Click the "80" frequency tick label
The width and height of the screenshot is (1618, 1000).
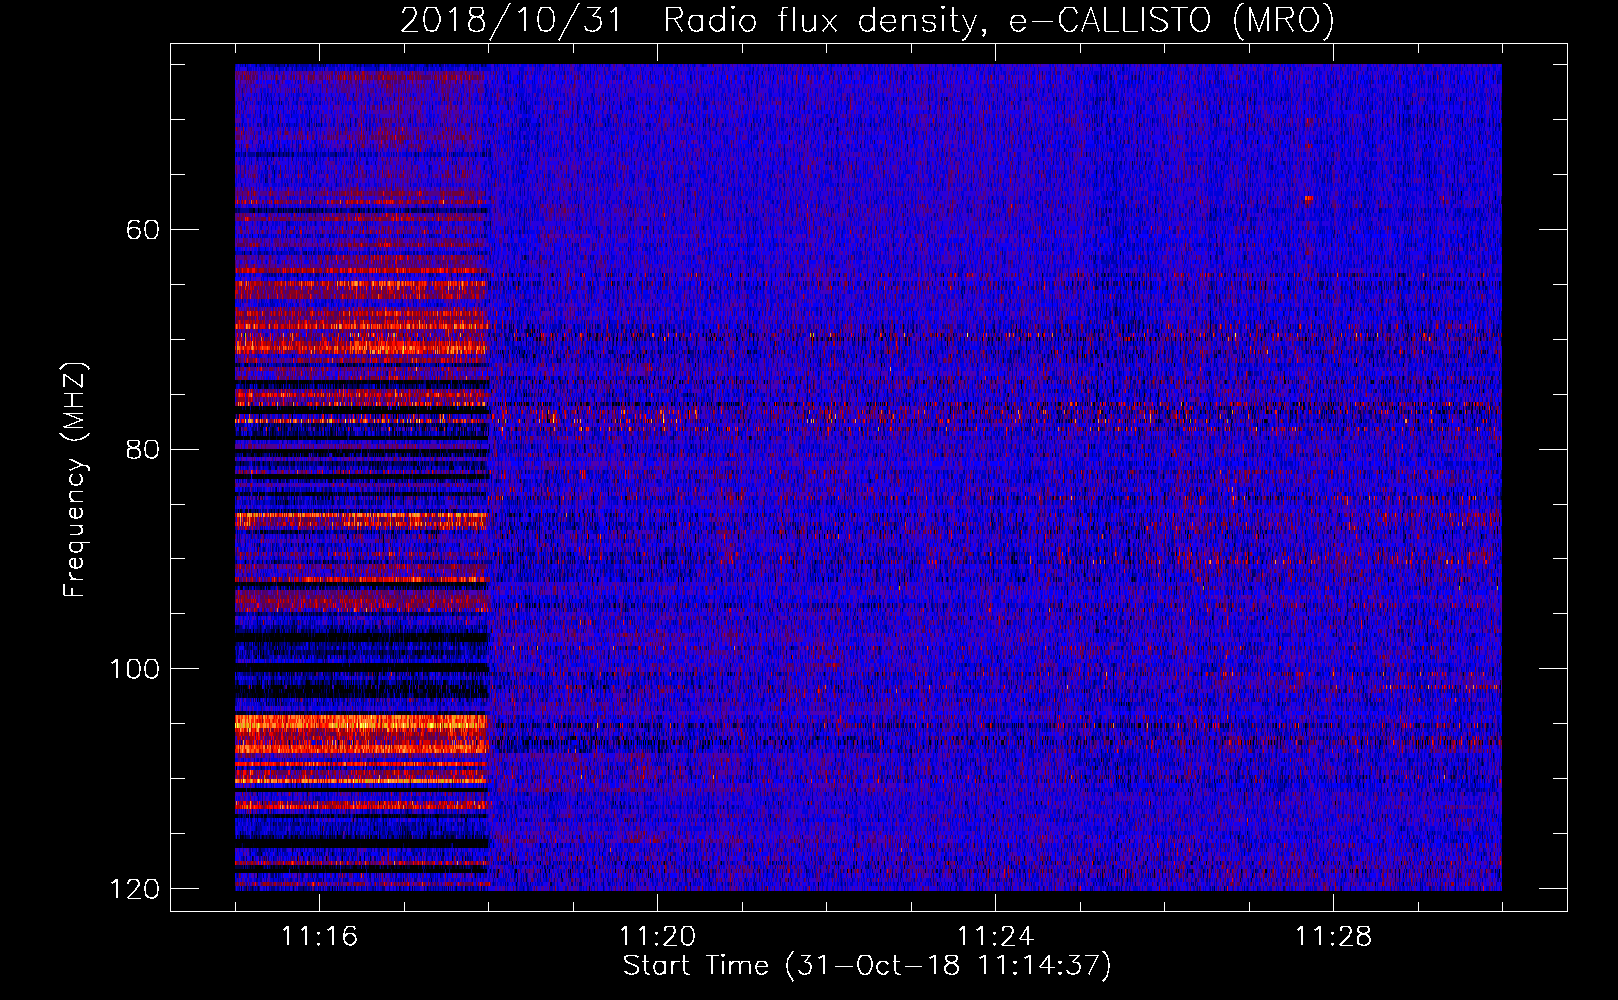142,450
